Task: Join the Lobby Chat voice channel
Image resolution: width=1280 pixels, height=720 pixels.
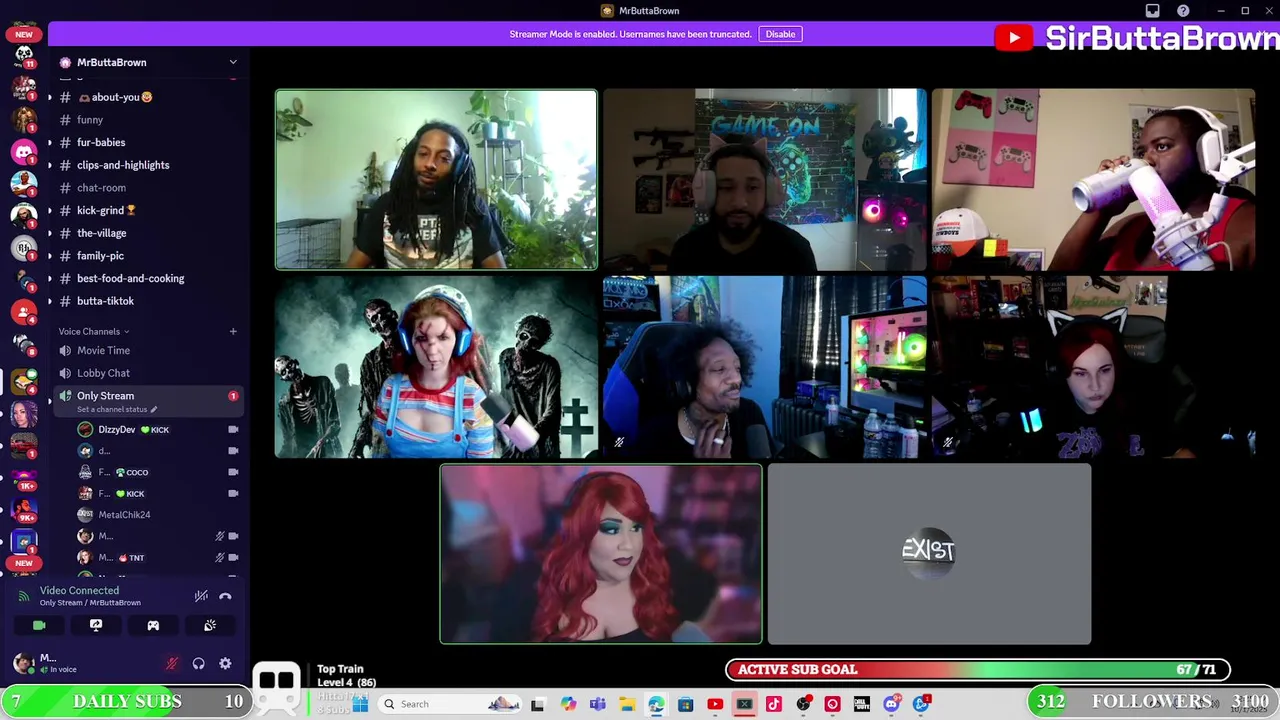Action: [148, 373]
